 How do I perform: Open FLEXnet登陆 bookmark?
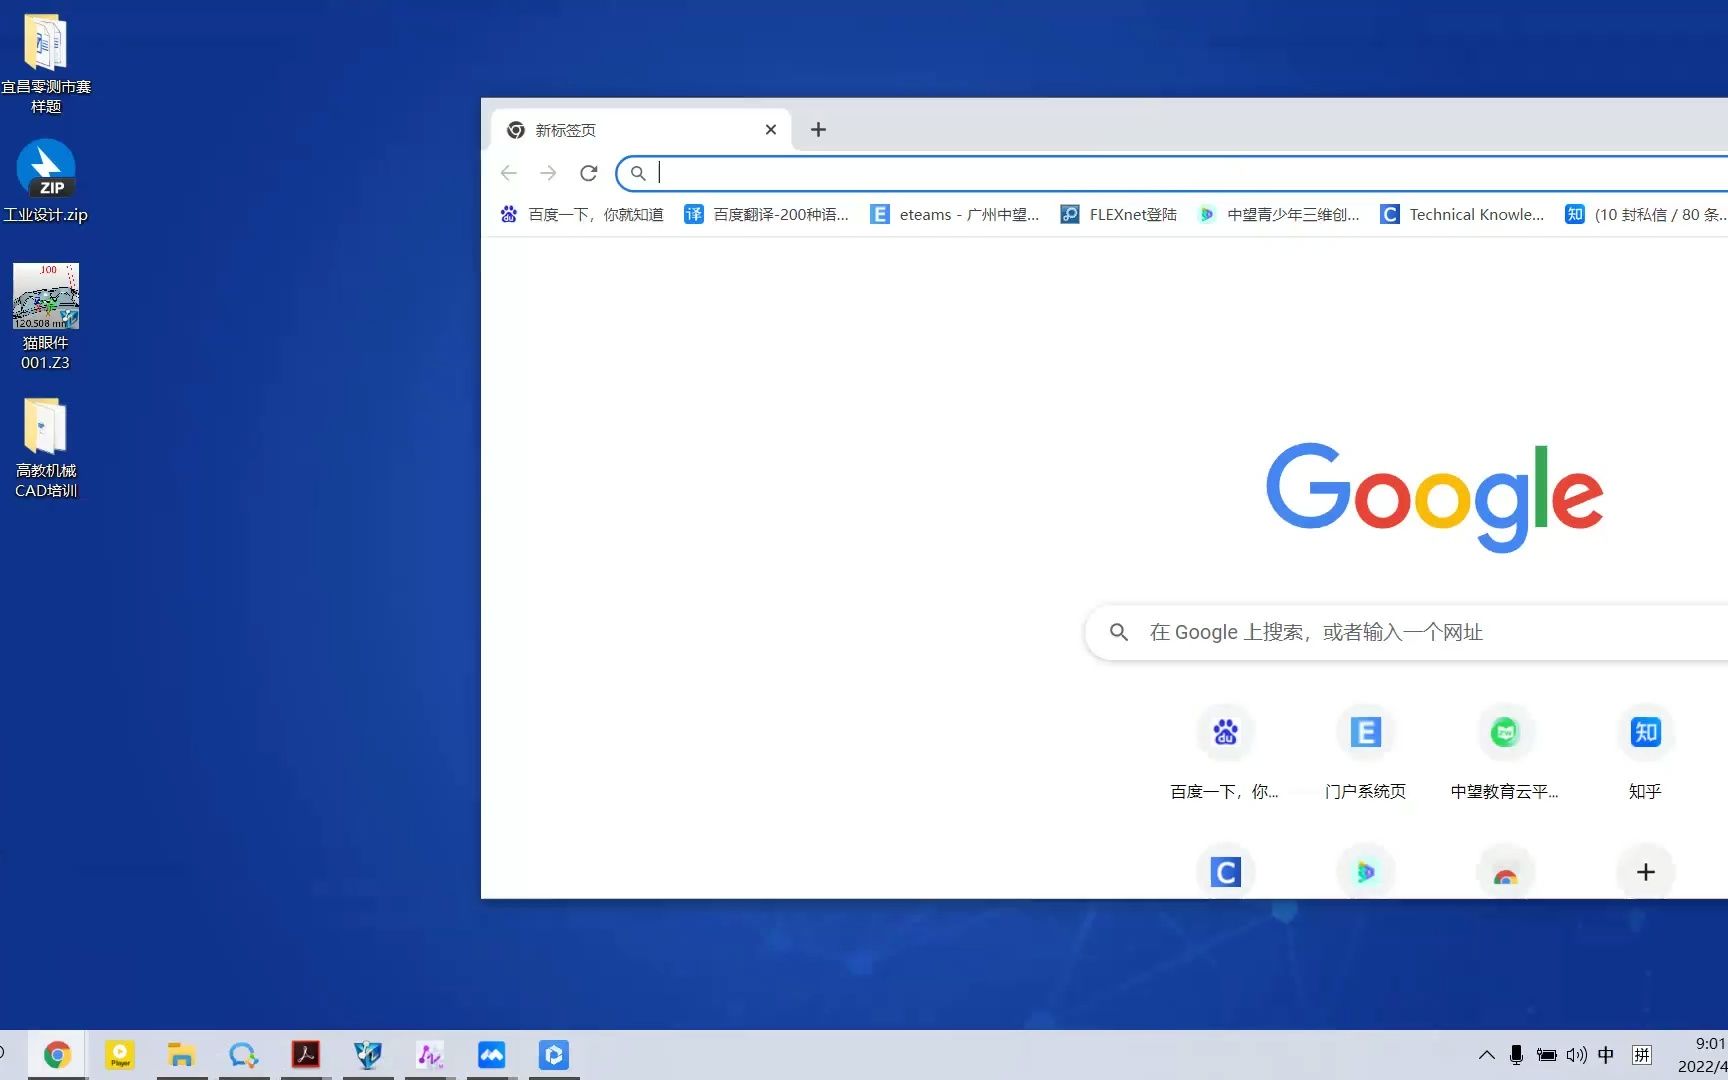(x=1119, y=214)
